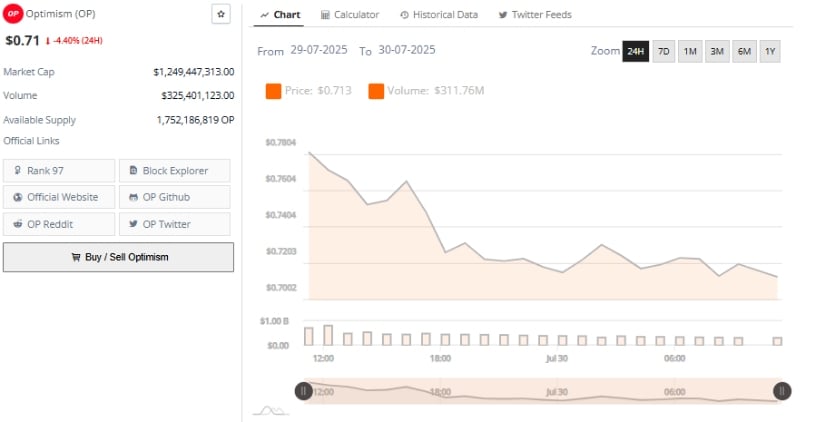Click the left range slider handle
The image size is (825, 422).
[304, 391]
